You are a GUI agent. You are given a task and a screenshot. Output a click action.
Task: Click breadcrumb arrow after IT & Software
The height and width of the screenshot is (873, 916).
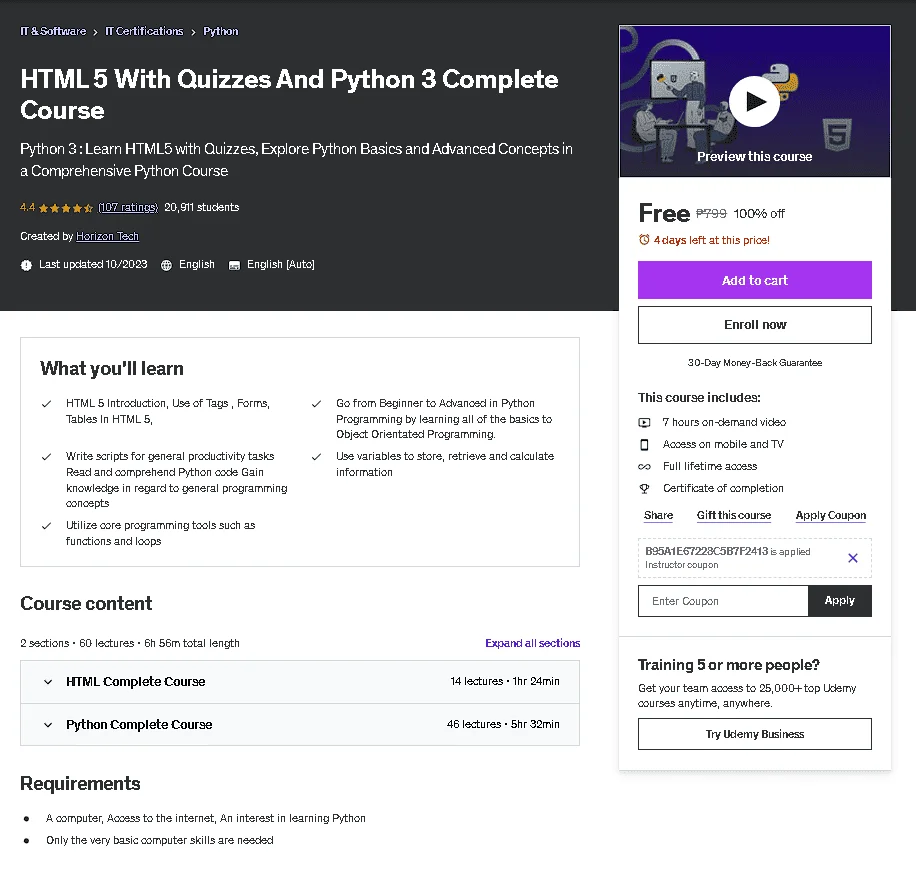pyautogui.click(x=95, y=32)
